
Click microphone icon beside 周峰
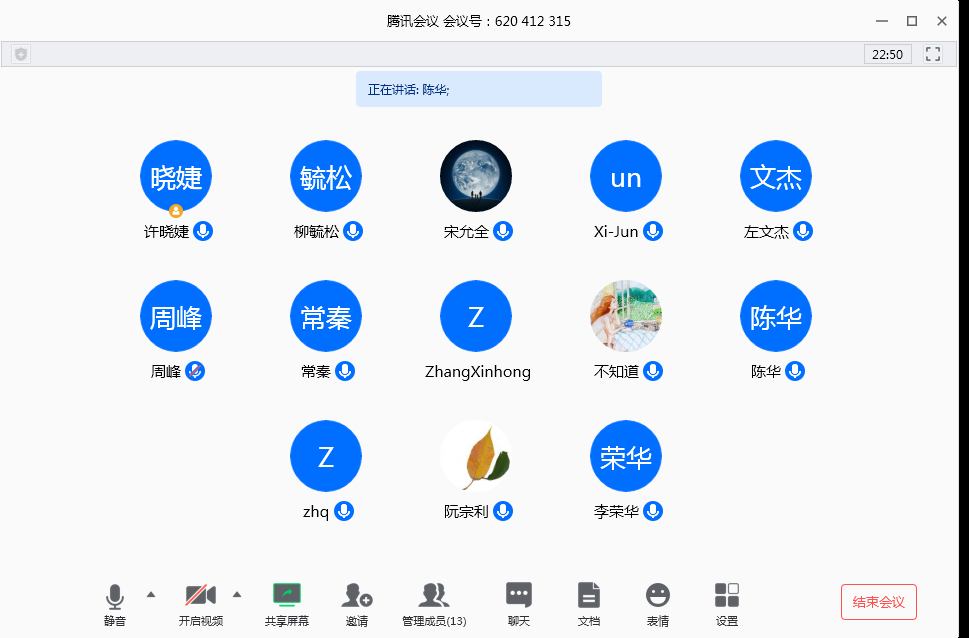click(x=195, y=371)
